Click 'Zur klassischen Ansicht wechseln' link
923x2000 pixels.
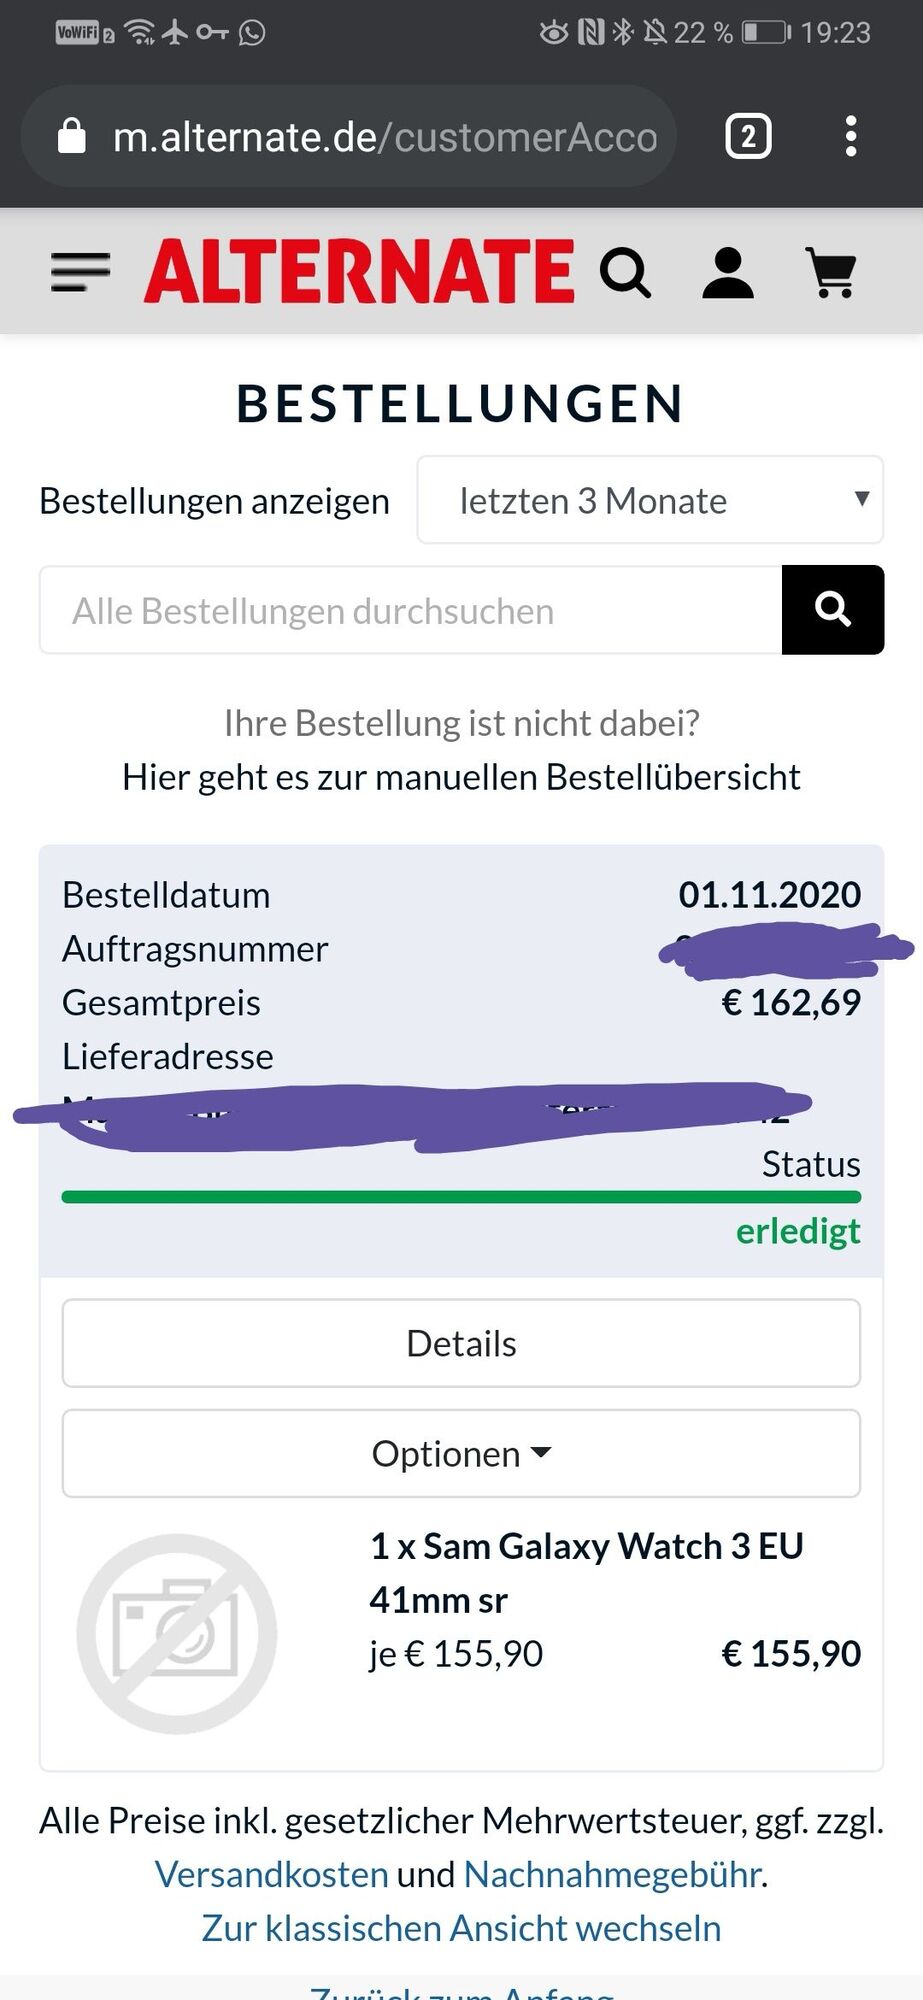pyautogui.click(x=461, y=1928)
